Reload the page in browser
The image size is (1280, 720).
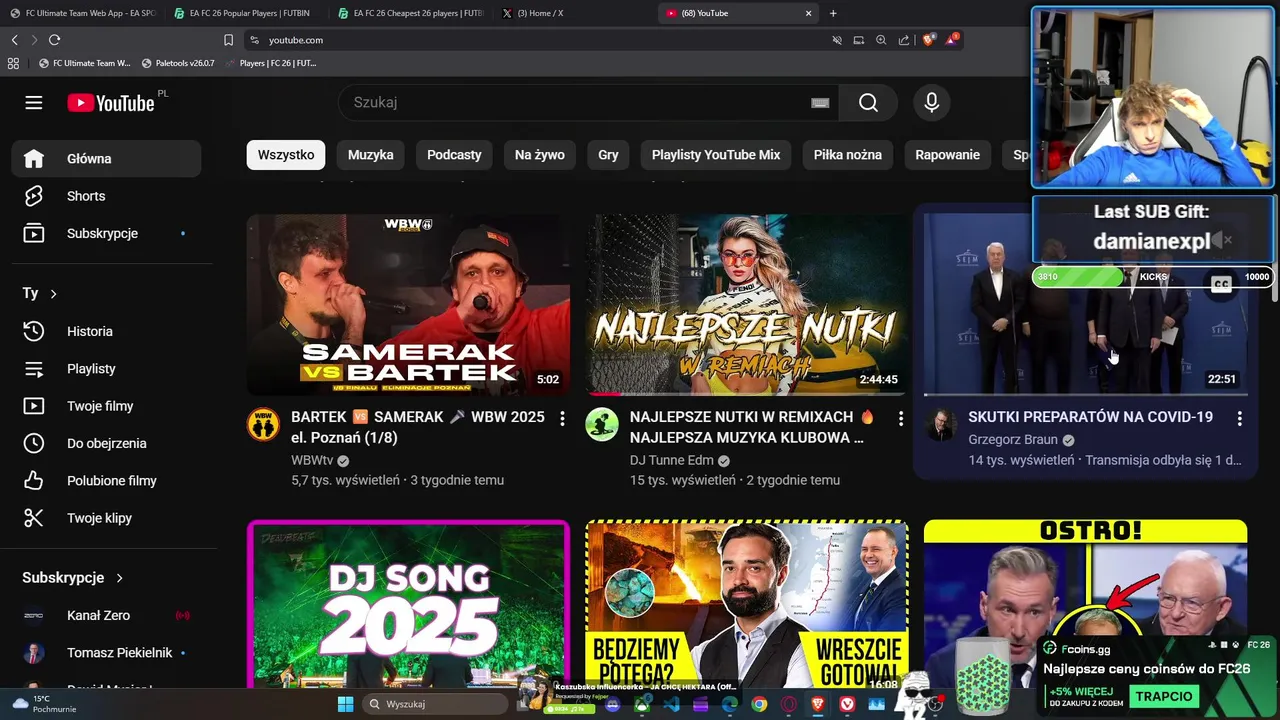(54, 40)
